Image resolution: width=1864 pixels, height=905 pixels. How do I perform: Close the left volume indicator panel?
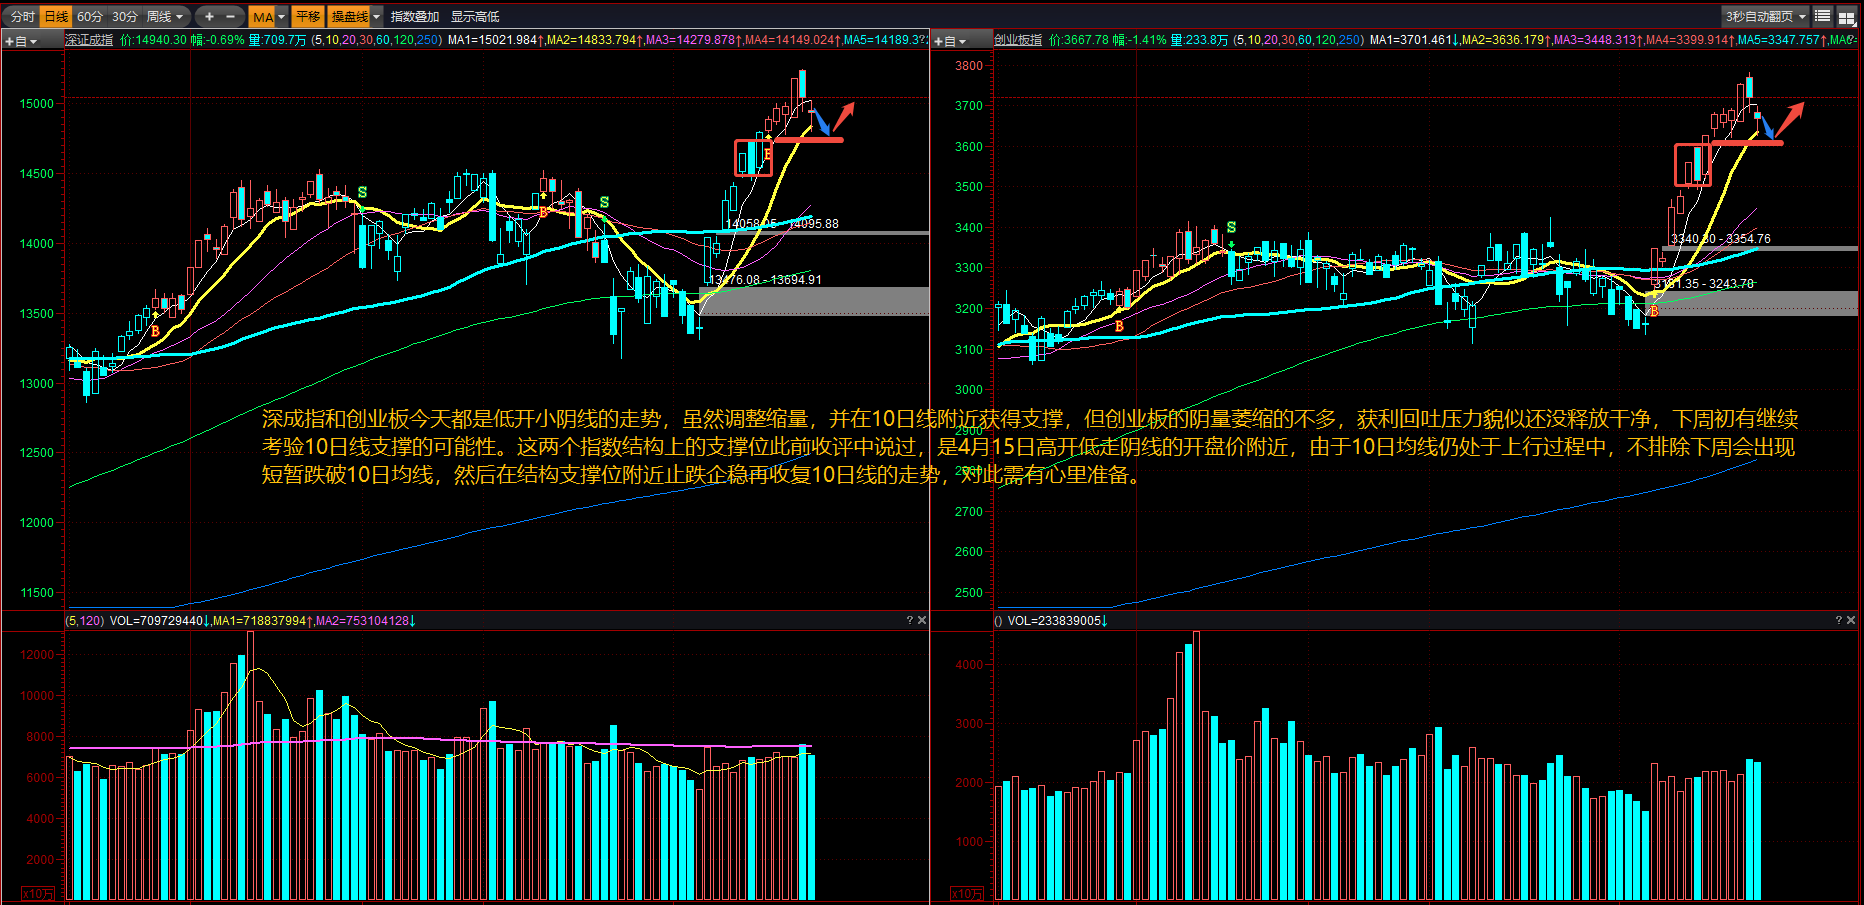coord(922,621)
